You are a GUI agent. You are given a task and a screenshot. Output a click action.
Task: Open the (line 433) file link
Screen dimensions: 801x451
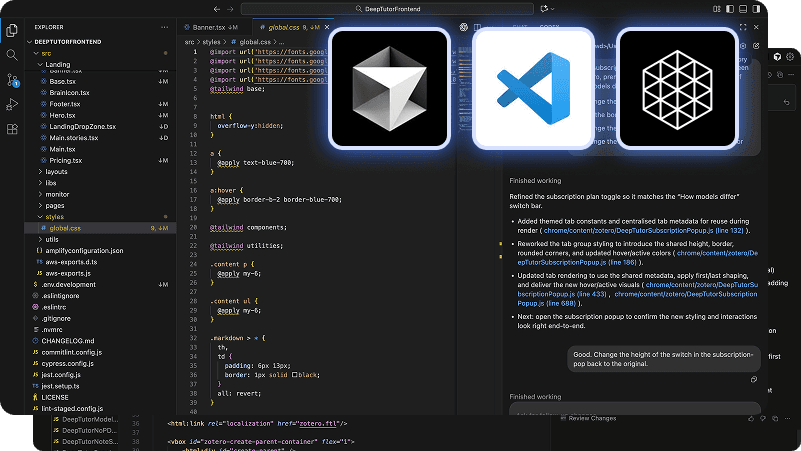(x=591, y=294)
